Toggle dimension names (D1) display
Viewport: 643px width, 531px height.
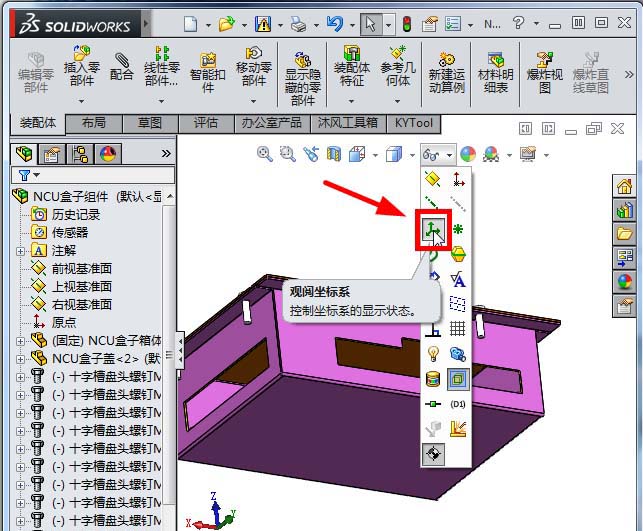click(x=458, y=404)
